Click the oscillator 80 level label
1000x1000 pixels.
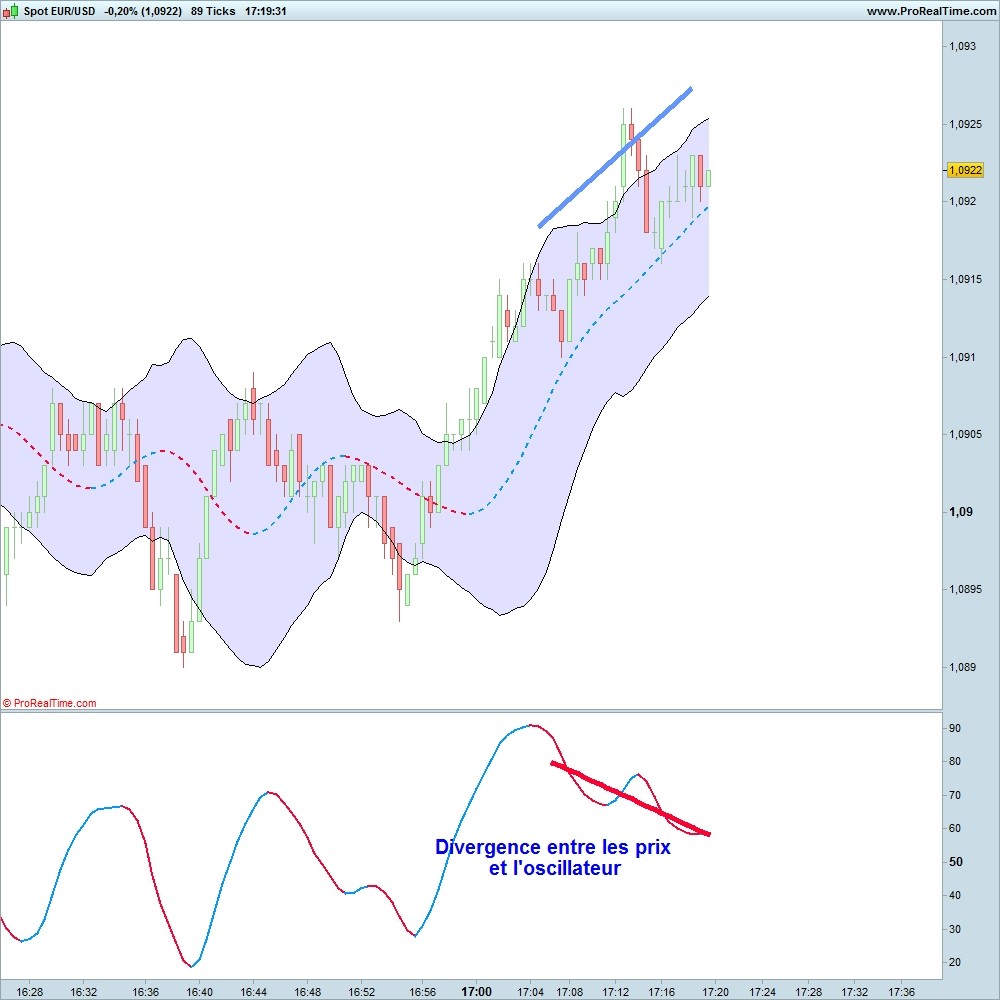coord(955,761)
